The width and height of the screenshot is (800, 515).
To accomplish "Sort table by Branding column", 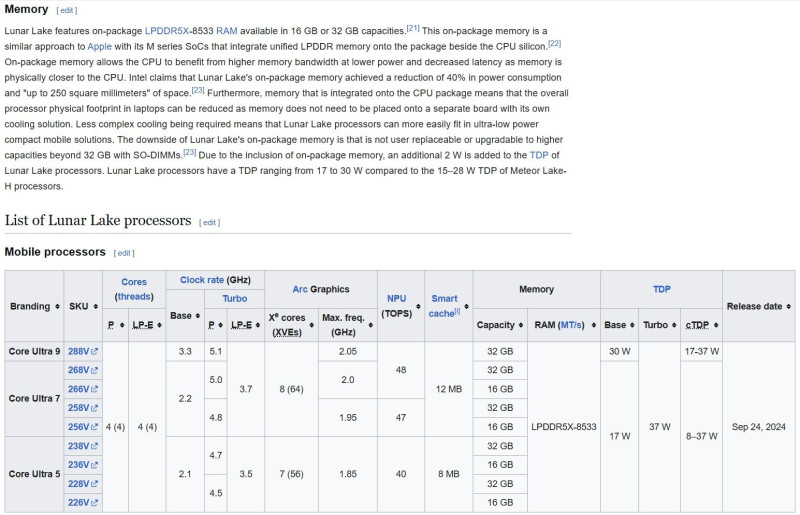I will pos(57,306).
